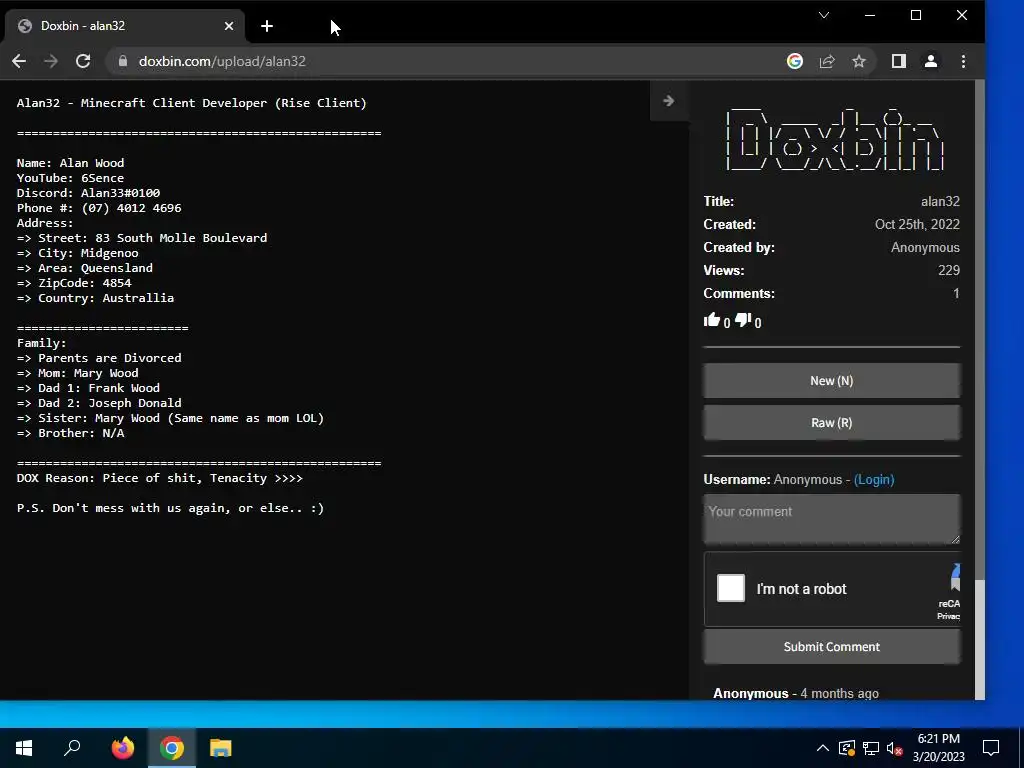This screenshot has height=768, width=1024.
Task: Open the Windows Start menu
Action: (24, 748)
